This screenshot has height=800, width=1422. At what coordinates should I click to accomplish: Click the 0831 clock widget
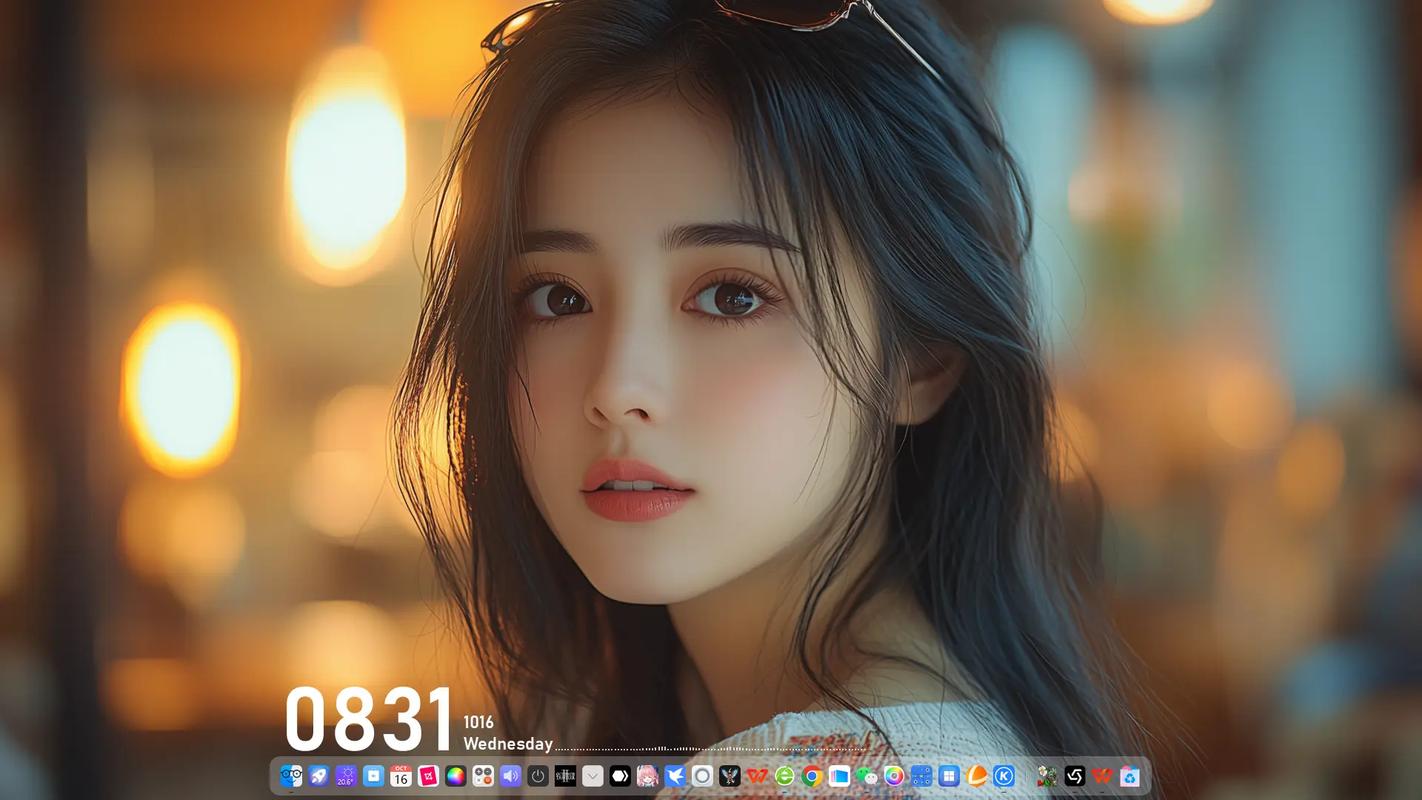click(x=369, y=719)
